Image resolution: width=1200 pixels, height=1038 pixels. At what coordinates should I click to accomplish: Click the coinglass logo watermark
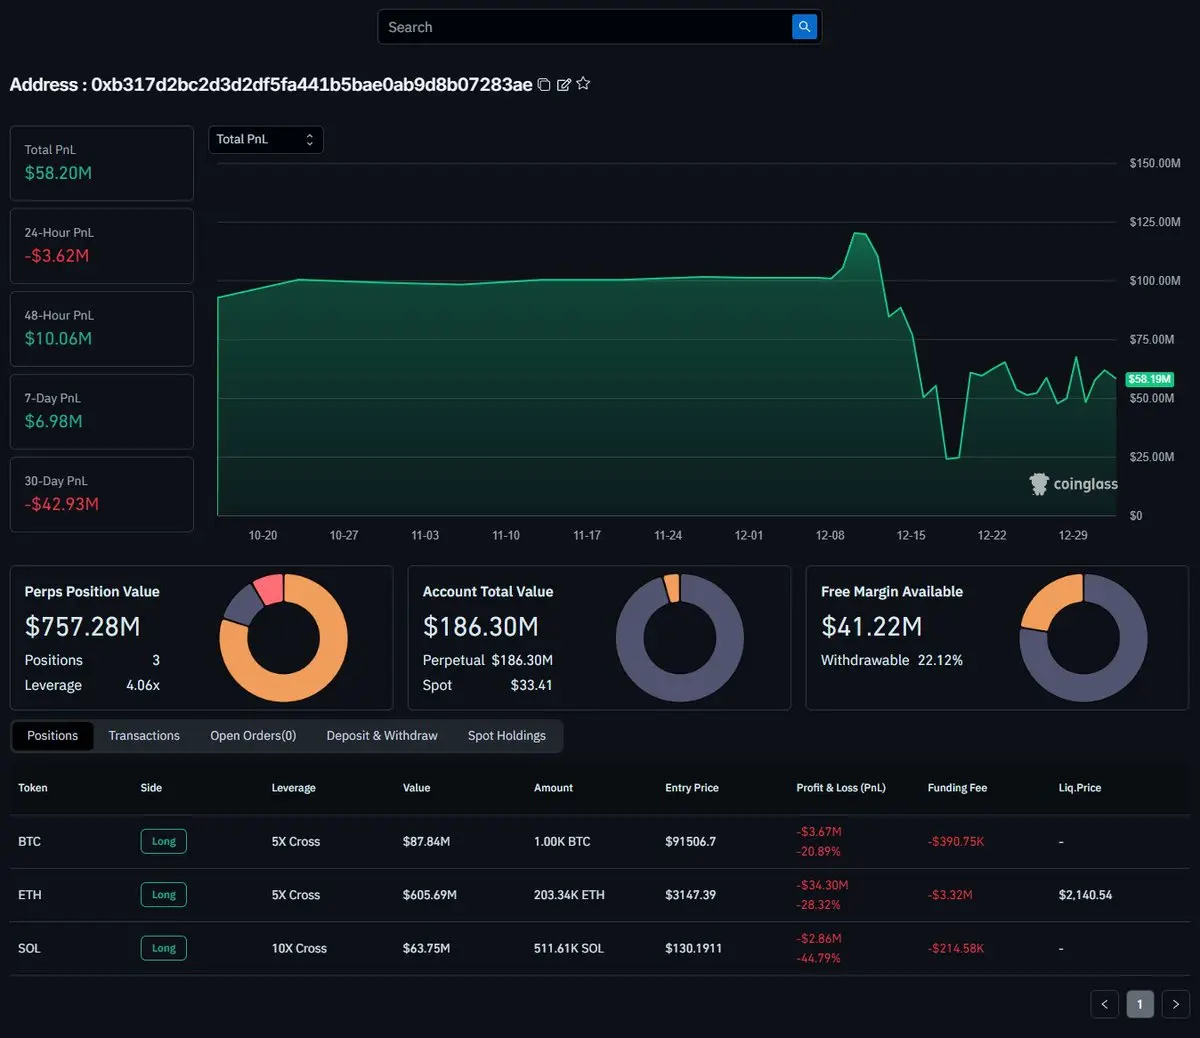(1073, 484)
